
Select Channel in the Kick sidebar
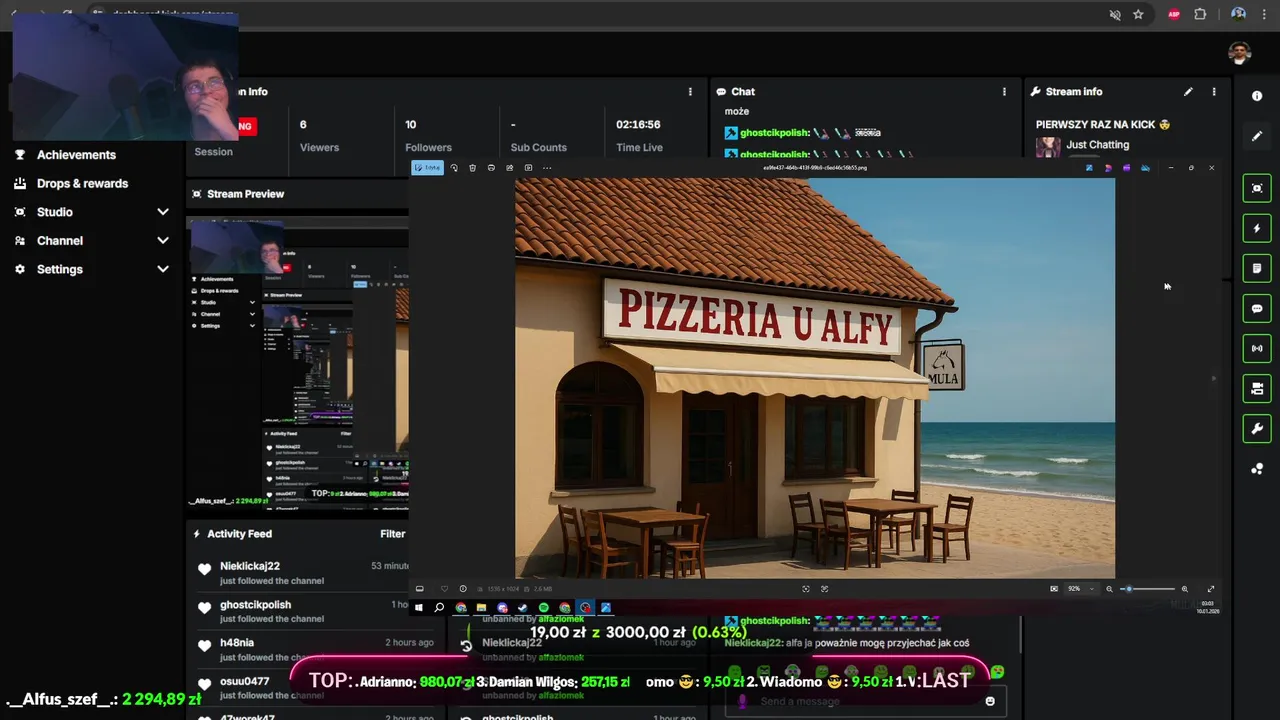tap(60, 241)
